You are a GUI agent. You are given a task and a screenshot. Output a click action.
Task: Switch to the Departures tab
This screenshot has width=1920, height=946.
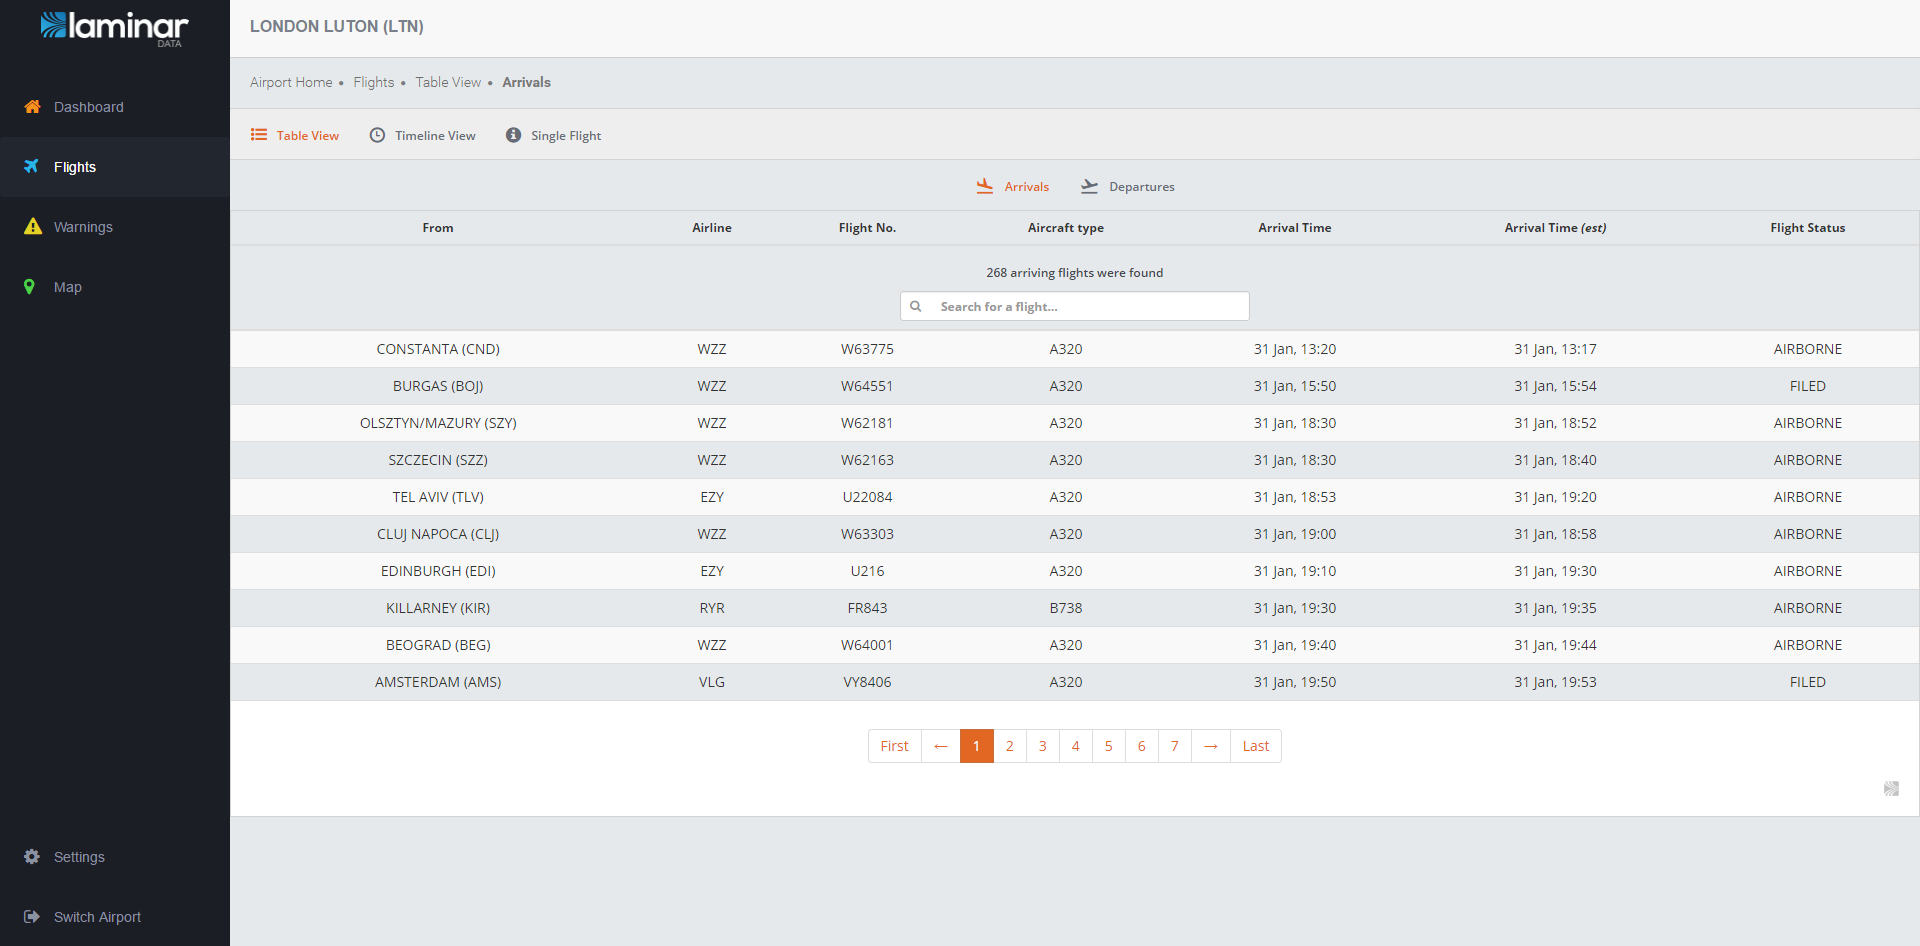(1128, 187)
